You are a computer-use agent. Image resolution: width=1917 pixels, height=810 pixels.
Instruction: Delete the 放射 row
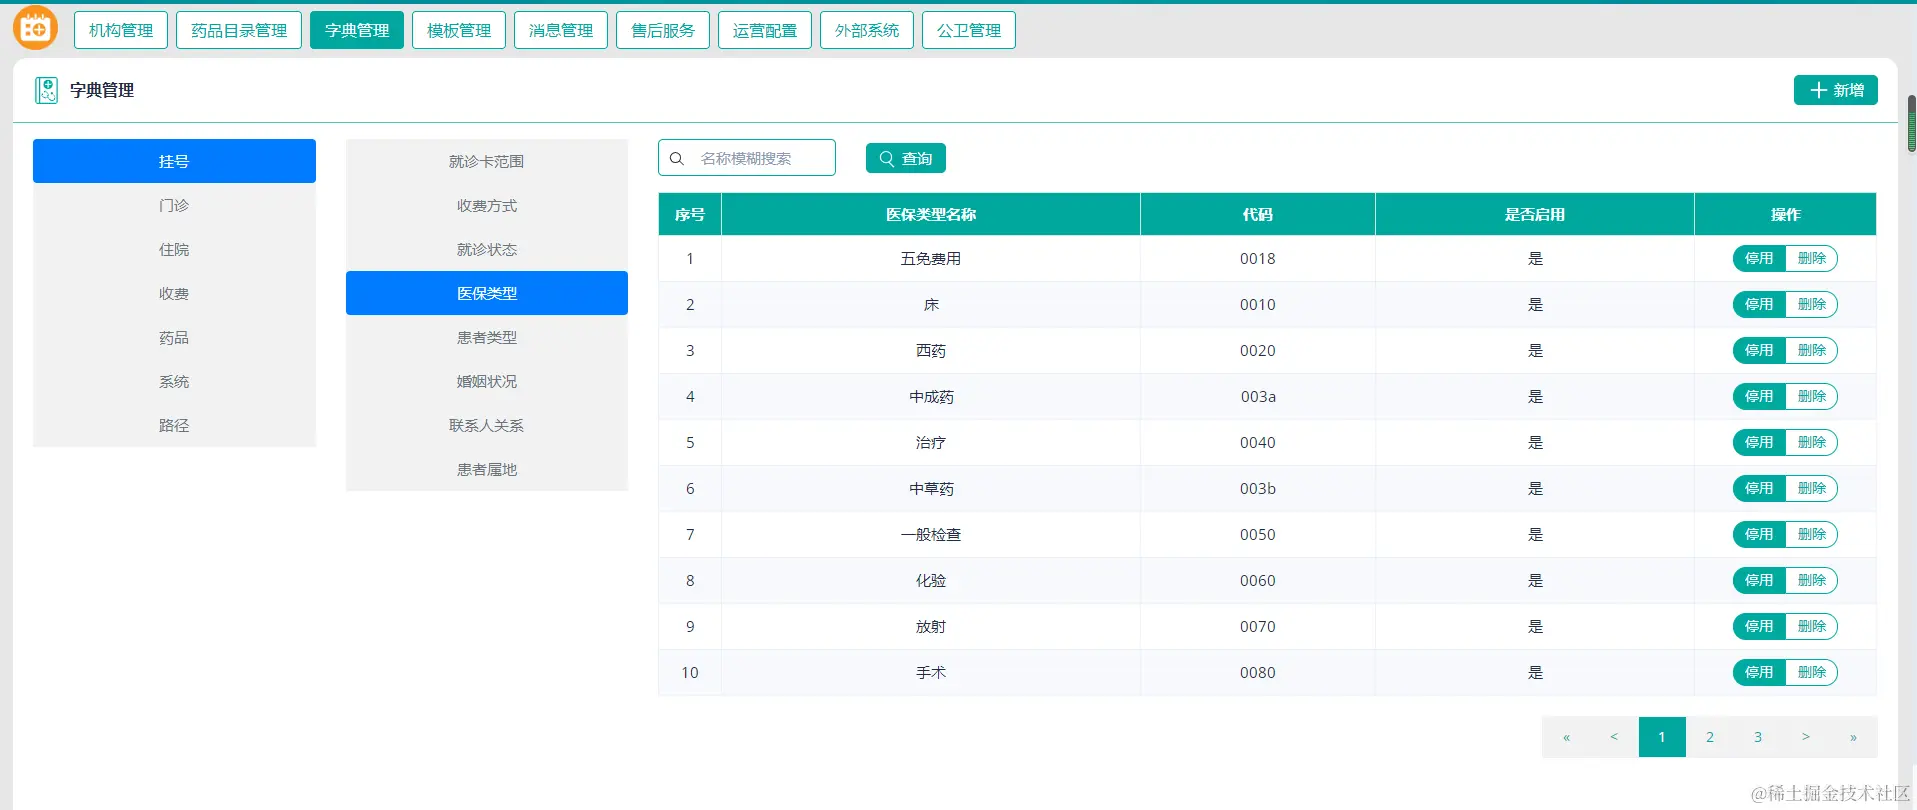tap(1812, 626)
